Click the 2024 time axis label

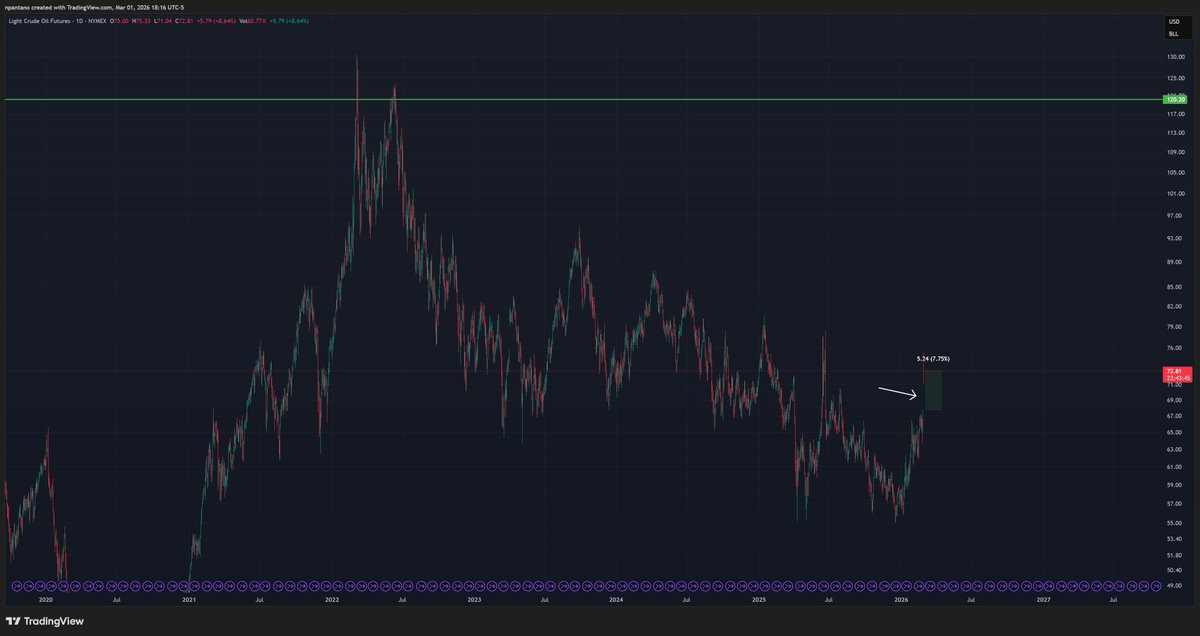point(616,600)
